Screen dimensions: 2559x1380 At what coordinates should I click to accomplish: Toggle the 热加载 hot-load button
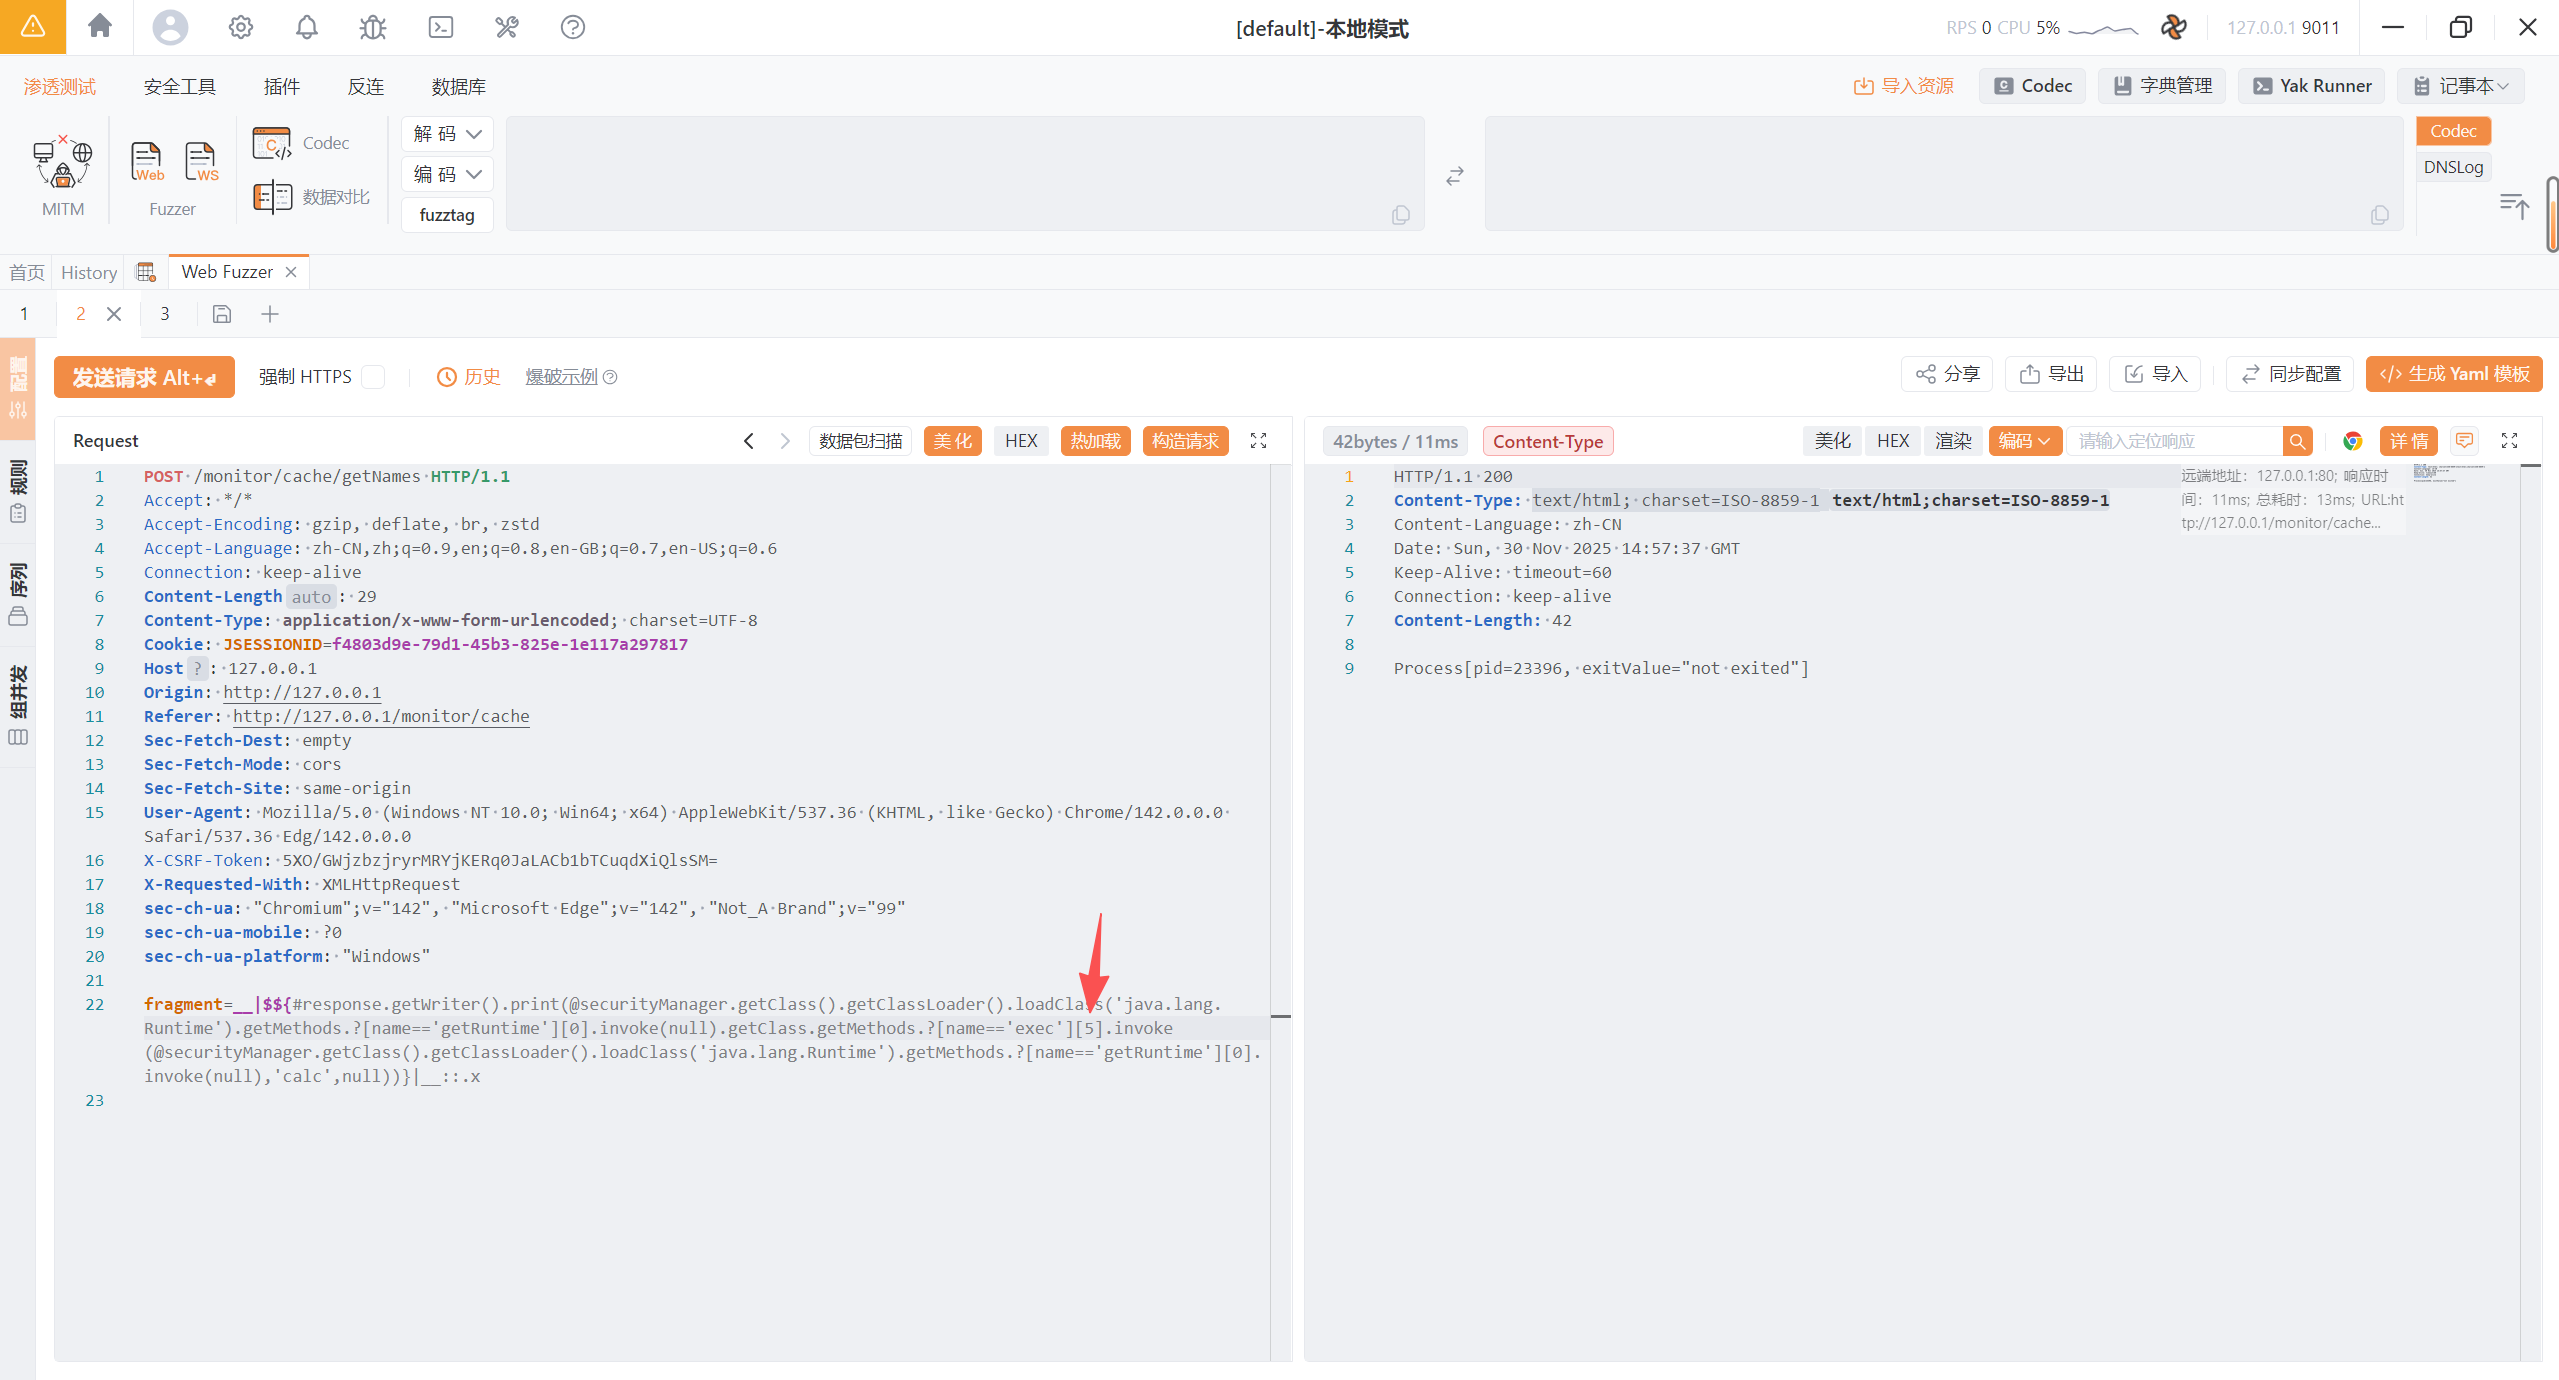1095,441
